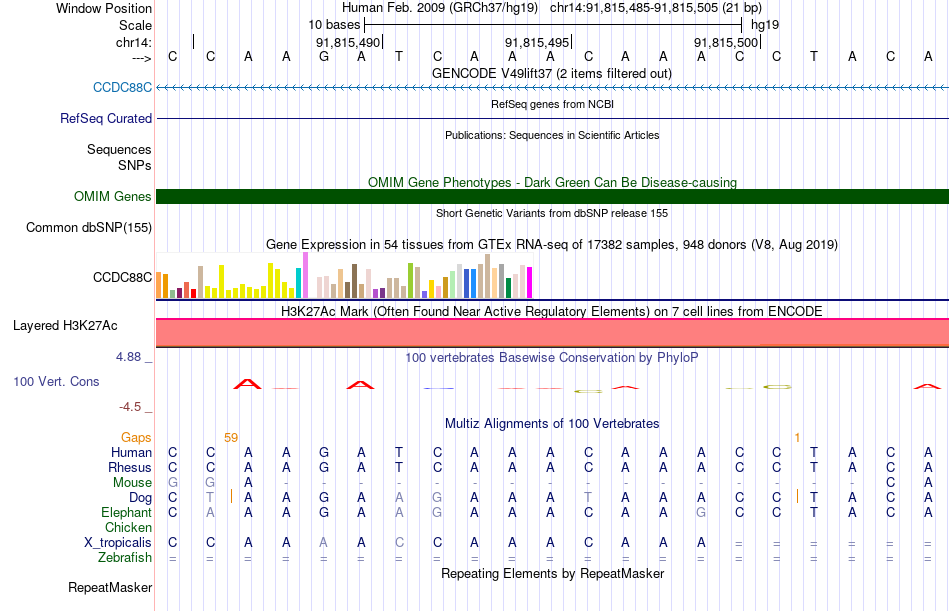Click the Common dbSNP(155) track label
The height and width of the screenshot is (611, 950).
coord(88,227)
